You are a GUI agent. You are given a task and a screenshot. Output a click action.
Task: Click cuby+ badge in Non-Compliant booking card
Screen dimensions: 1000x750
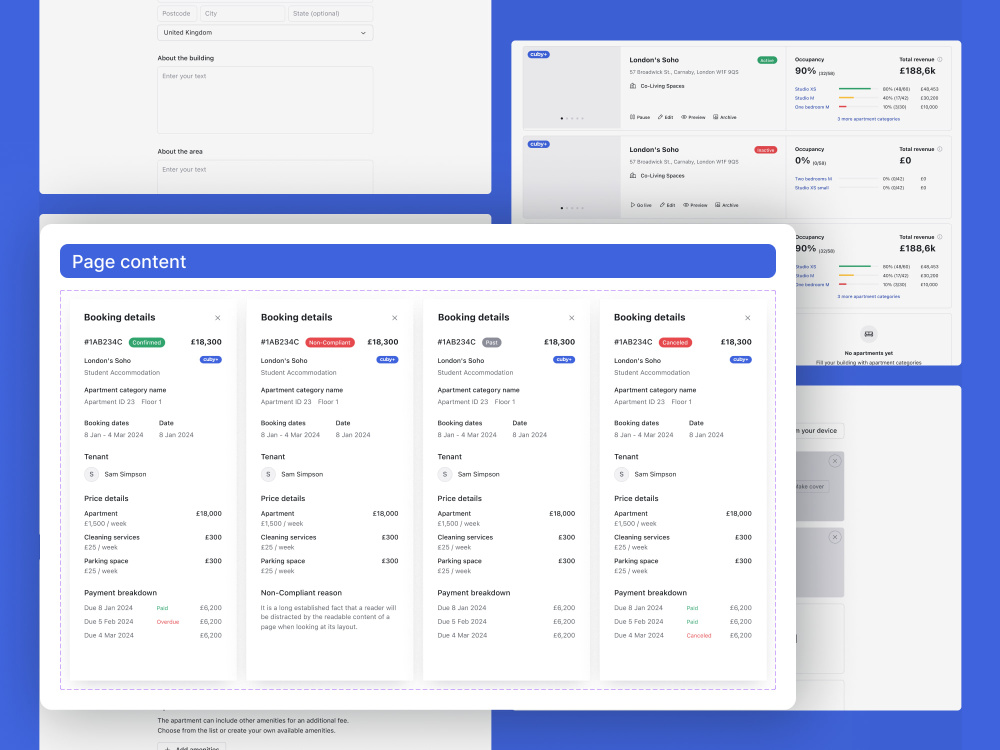(388, 360)
